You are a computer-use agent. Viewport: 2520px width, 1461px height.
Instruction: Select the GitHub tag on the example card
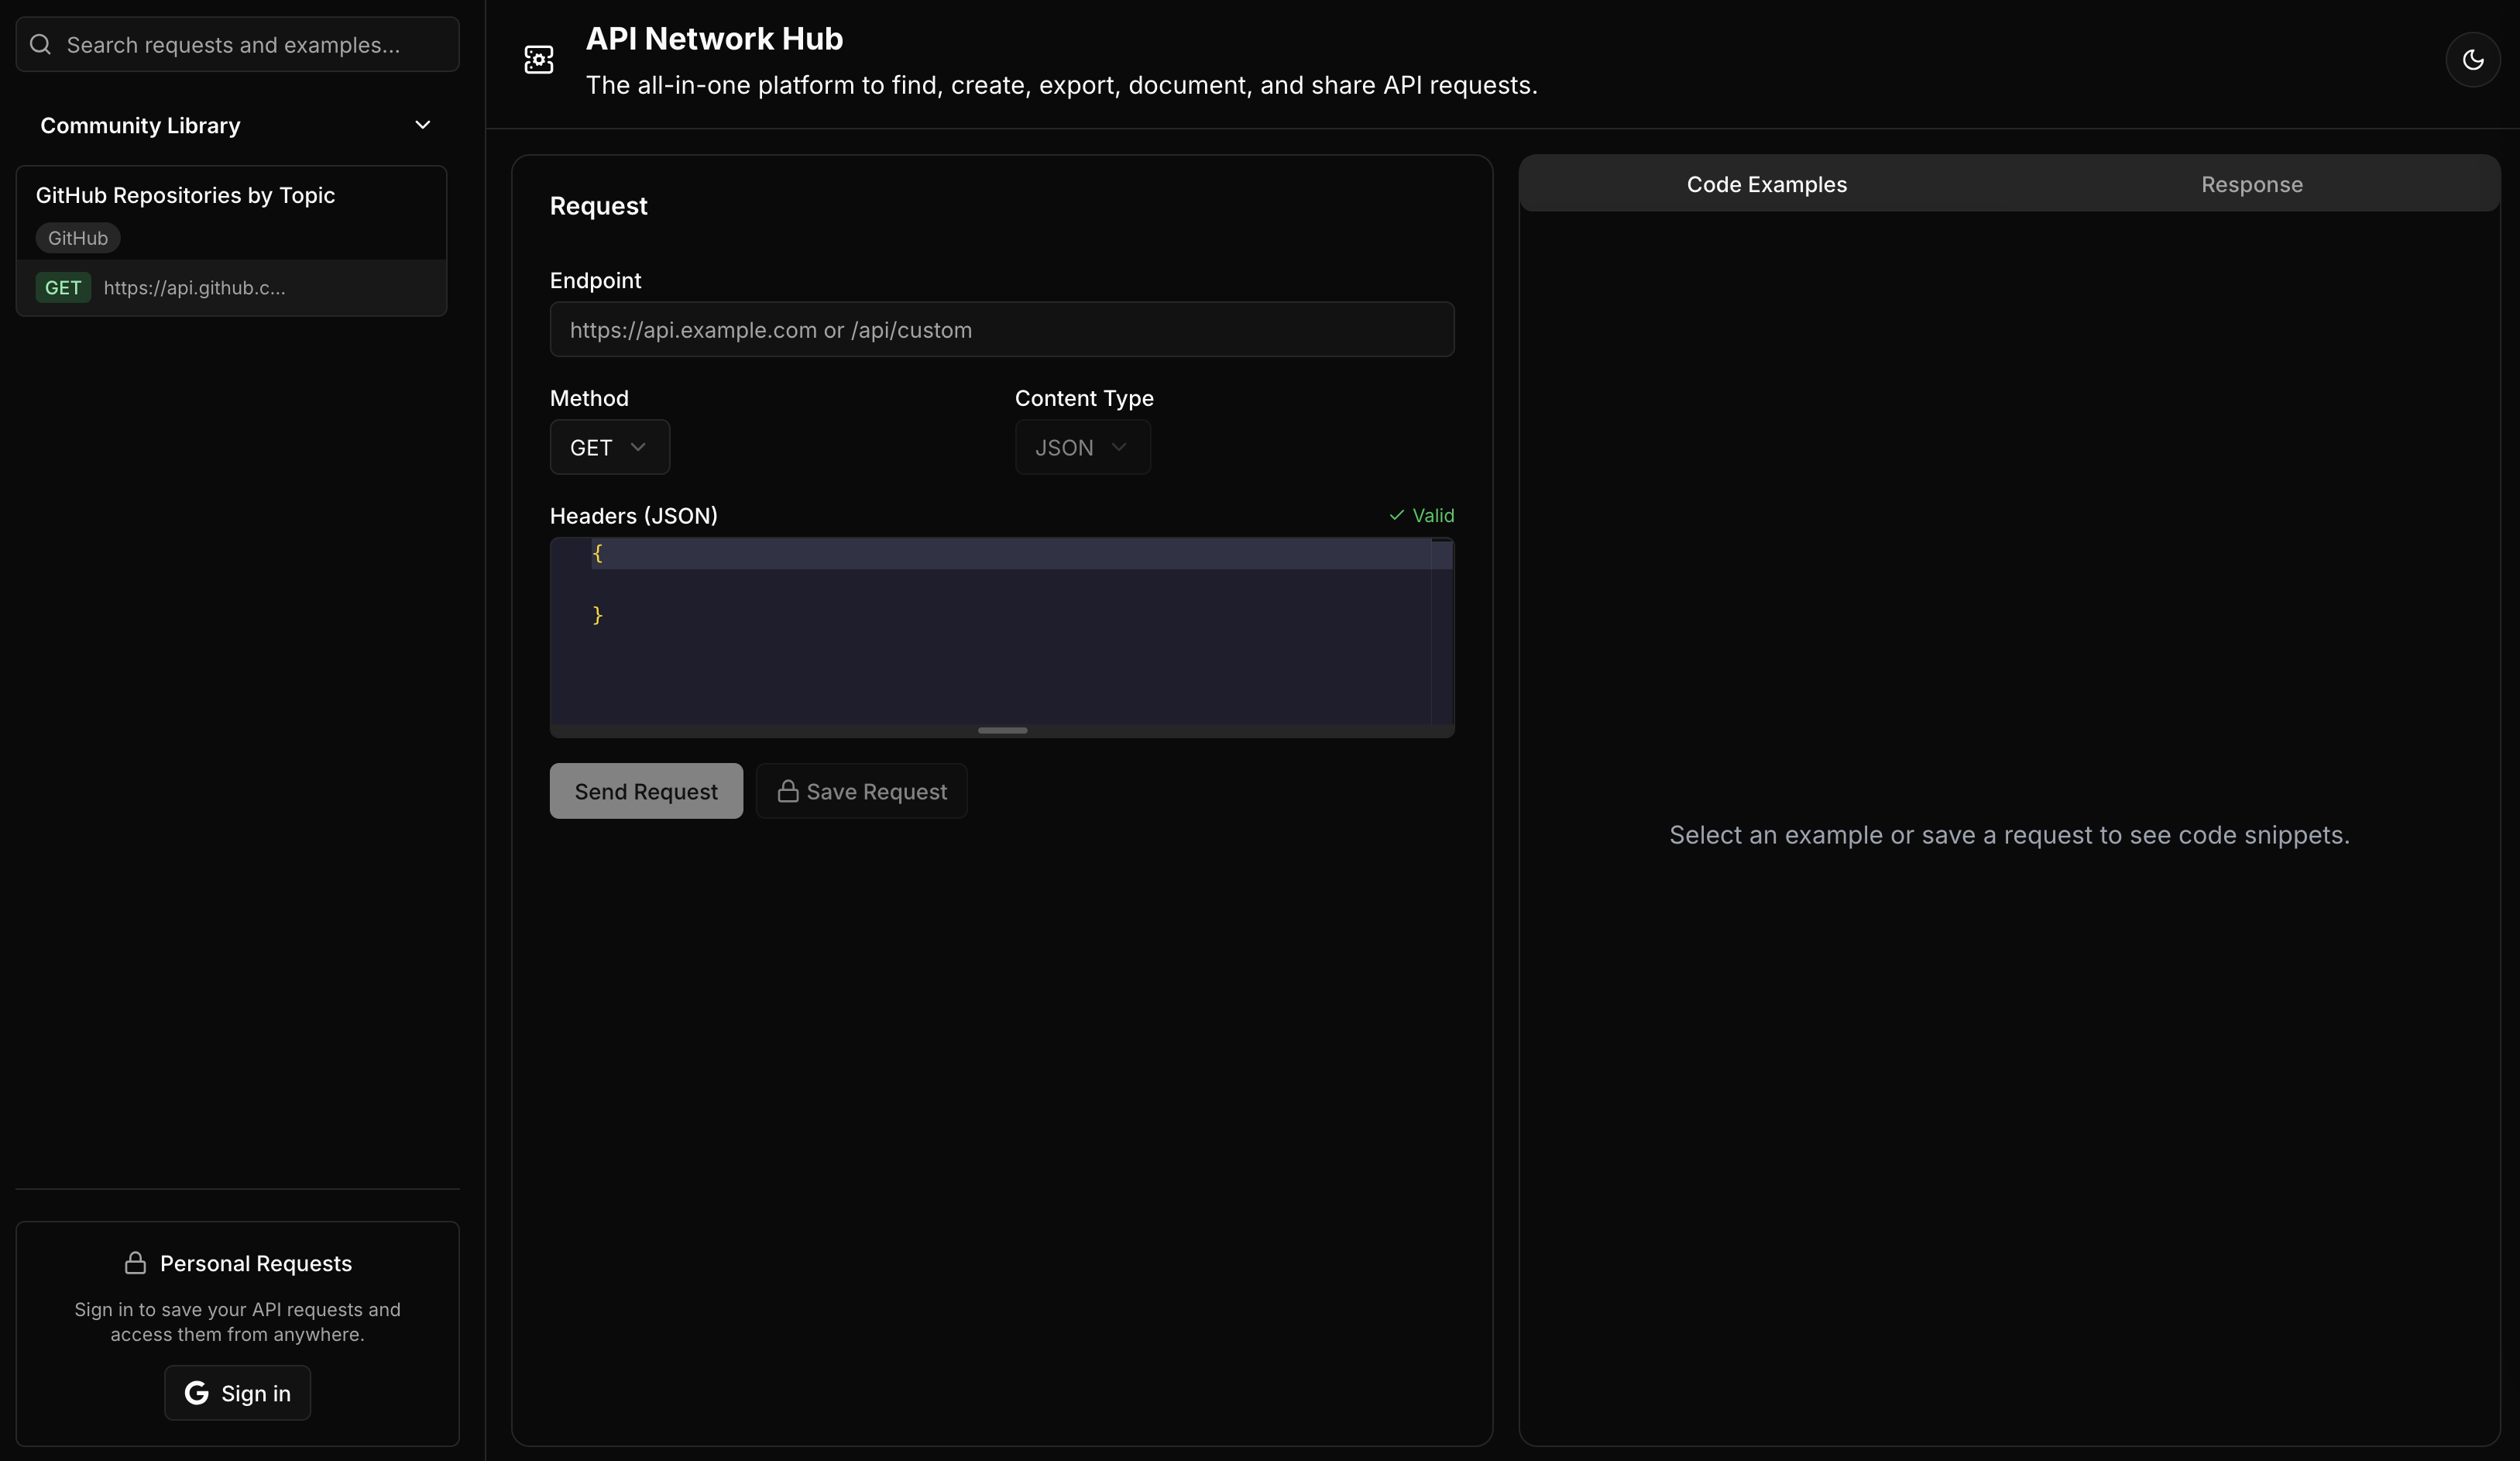point(78,238)
